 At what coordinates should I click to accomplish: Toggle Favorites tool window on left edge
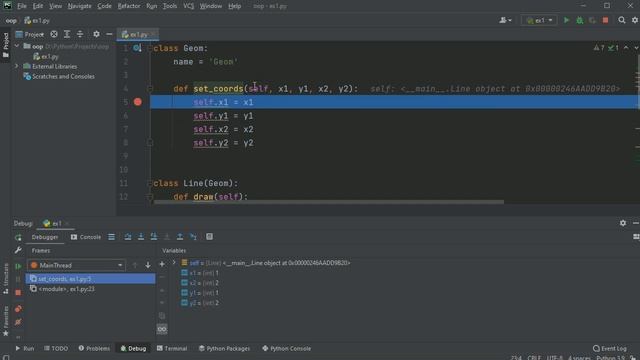coord(6,322)
